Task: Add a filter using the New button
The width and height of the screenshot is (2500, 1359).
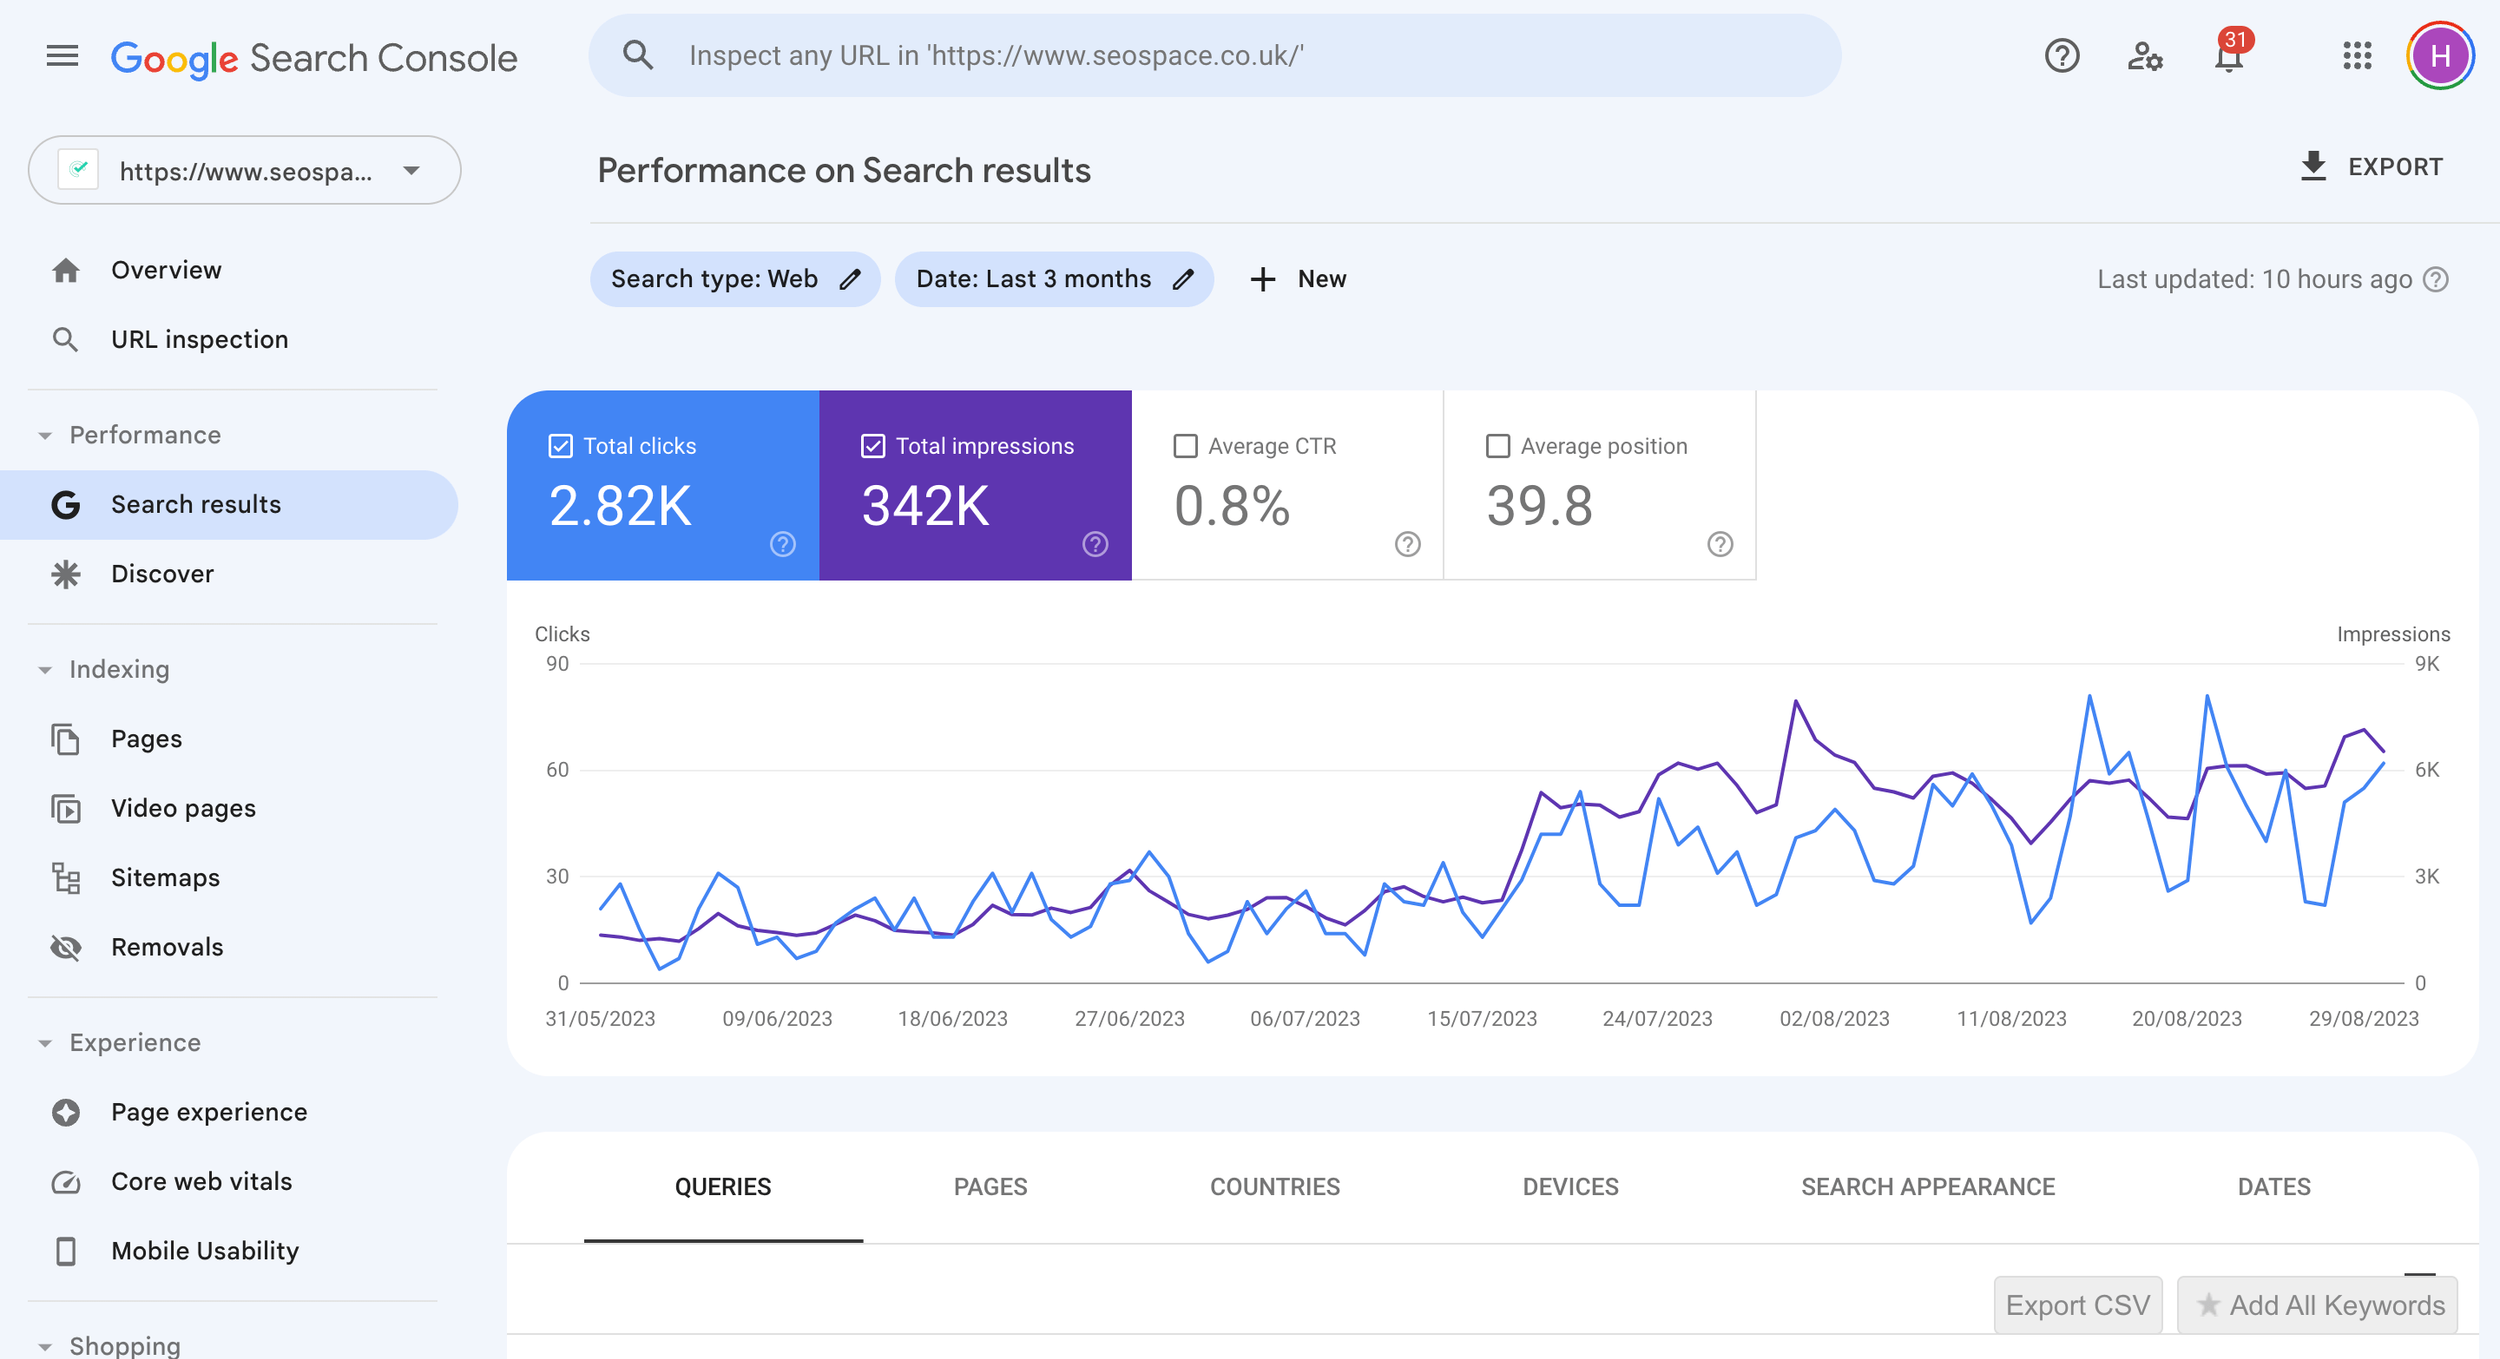Action: tap(1297, 279)
